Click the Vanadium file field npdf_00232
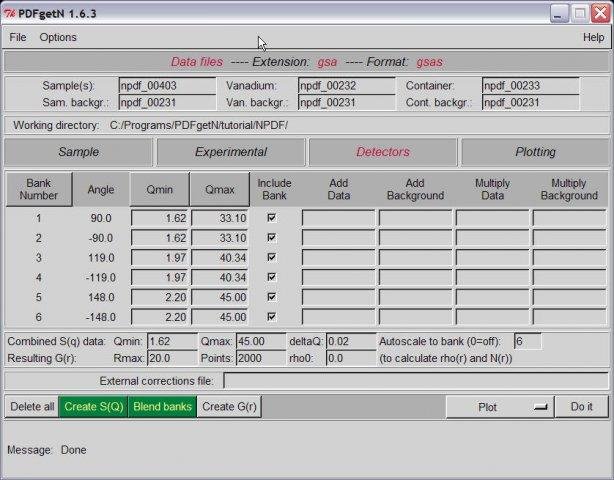Image resolution: width=614 pixels, height=480 pixels. coord(347,86)
